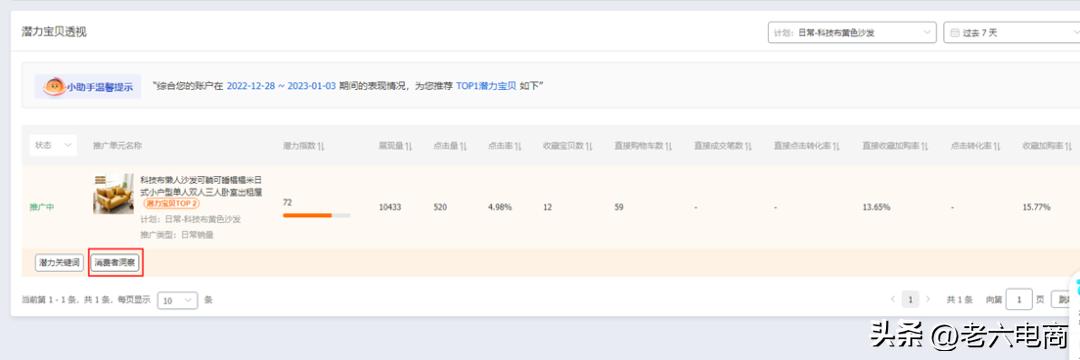Click the 15.77% value cell
Viewport: 1080px width, 360px height.
coord(1037,207)
